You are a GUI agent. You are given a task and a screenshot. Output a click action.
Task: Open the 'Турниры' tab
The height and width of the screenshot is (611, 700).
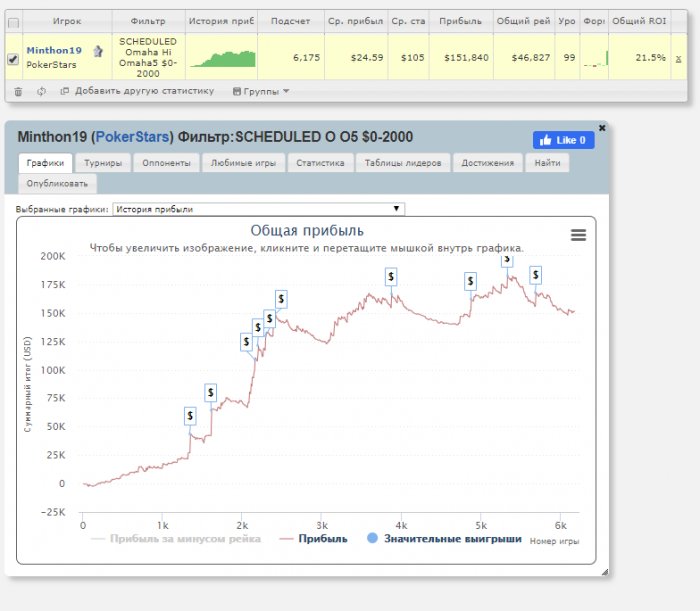coord(103,163)
